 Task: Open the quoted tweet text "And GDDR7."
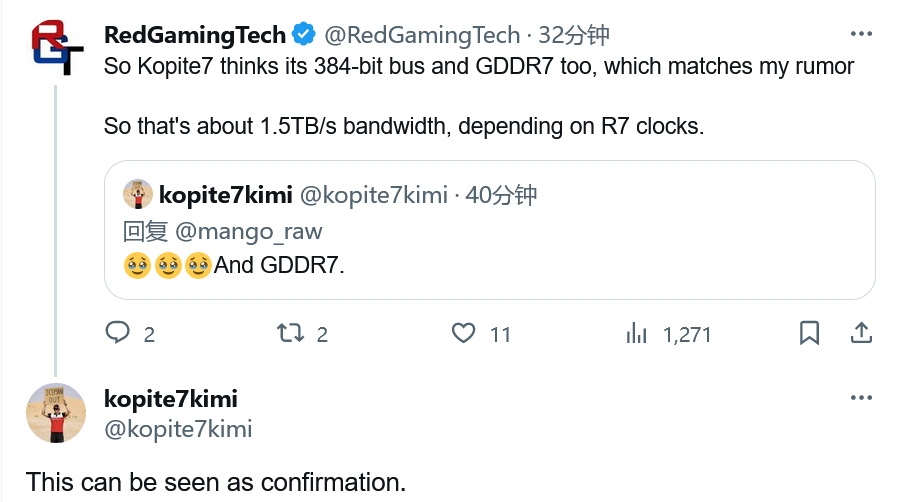tap(279, 266)
